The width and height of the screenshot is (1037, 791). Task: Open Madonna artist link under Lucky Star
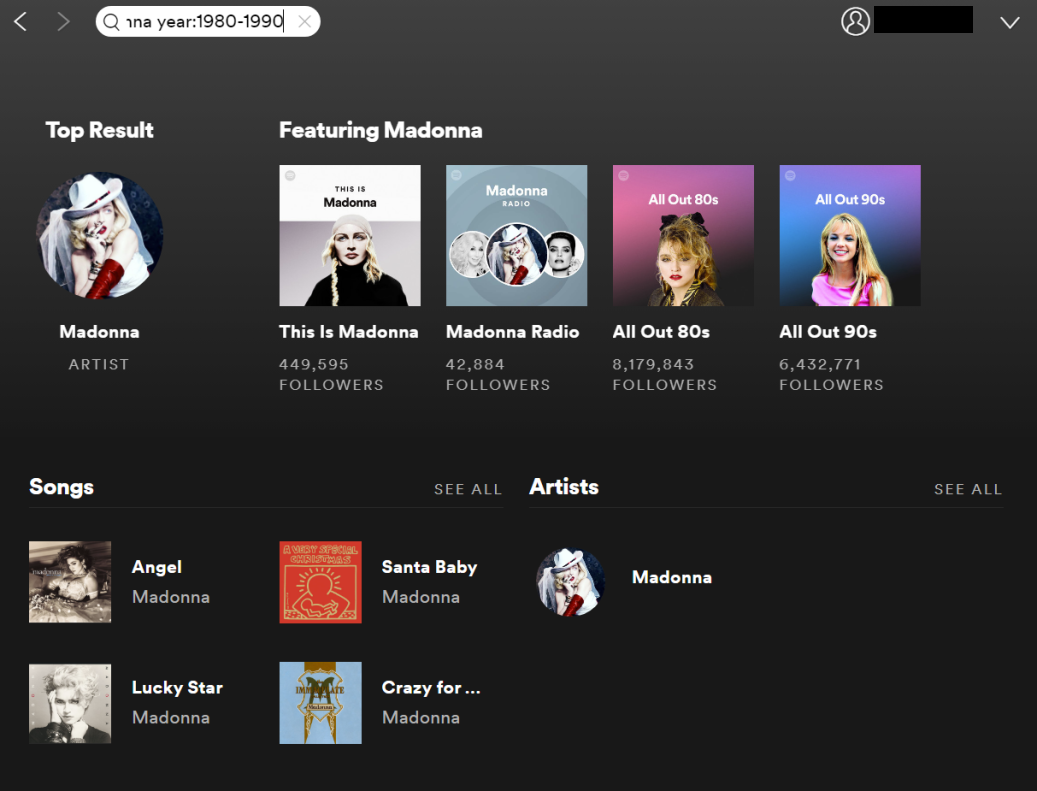[171, 717]
